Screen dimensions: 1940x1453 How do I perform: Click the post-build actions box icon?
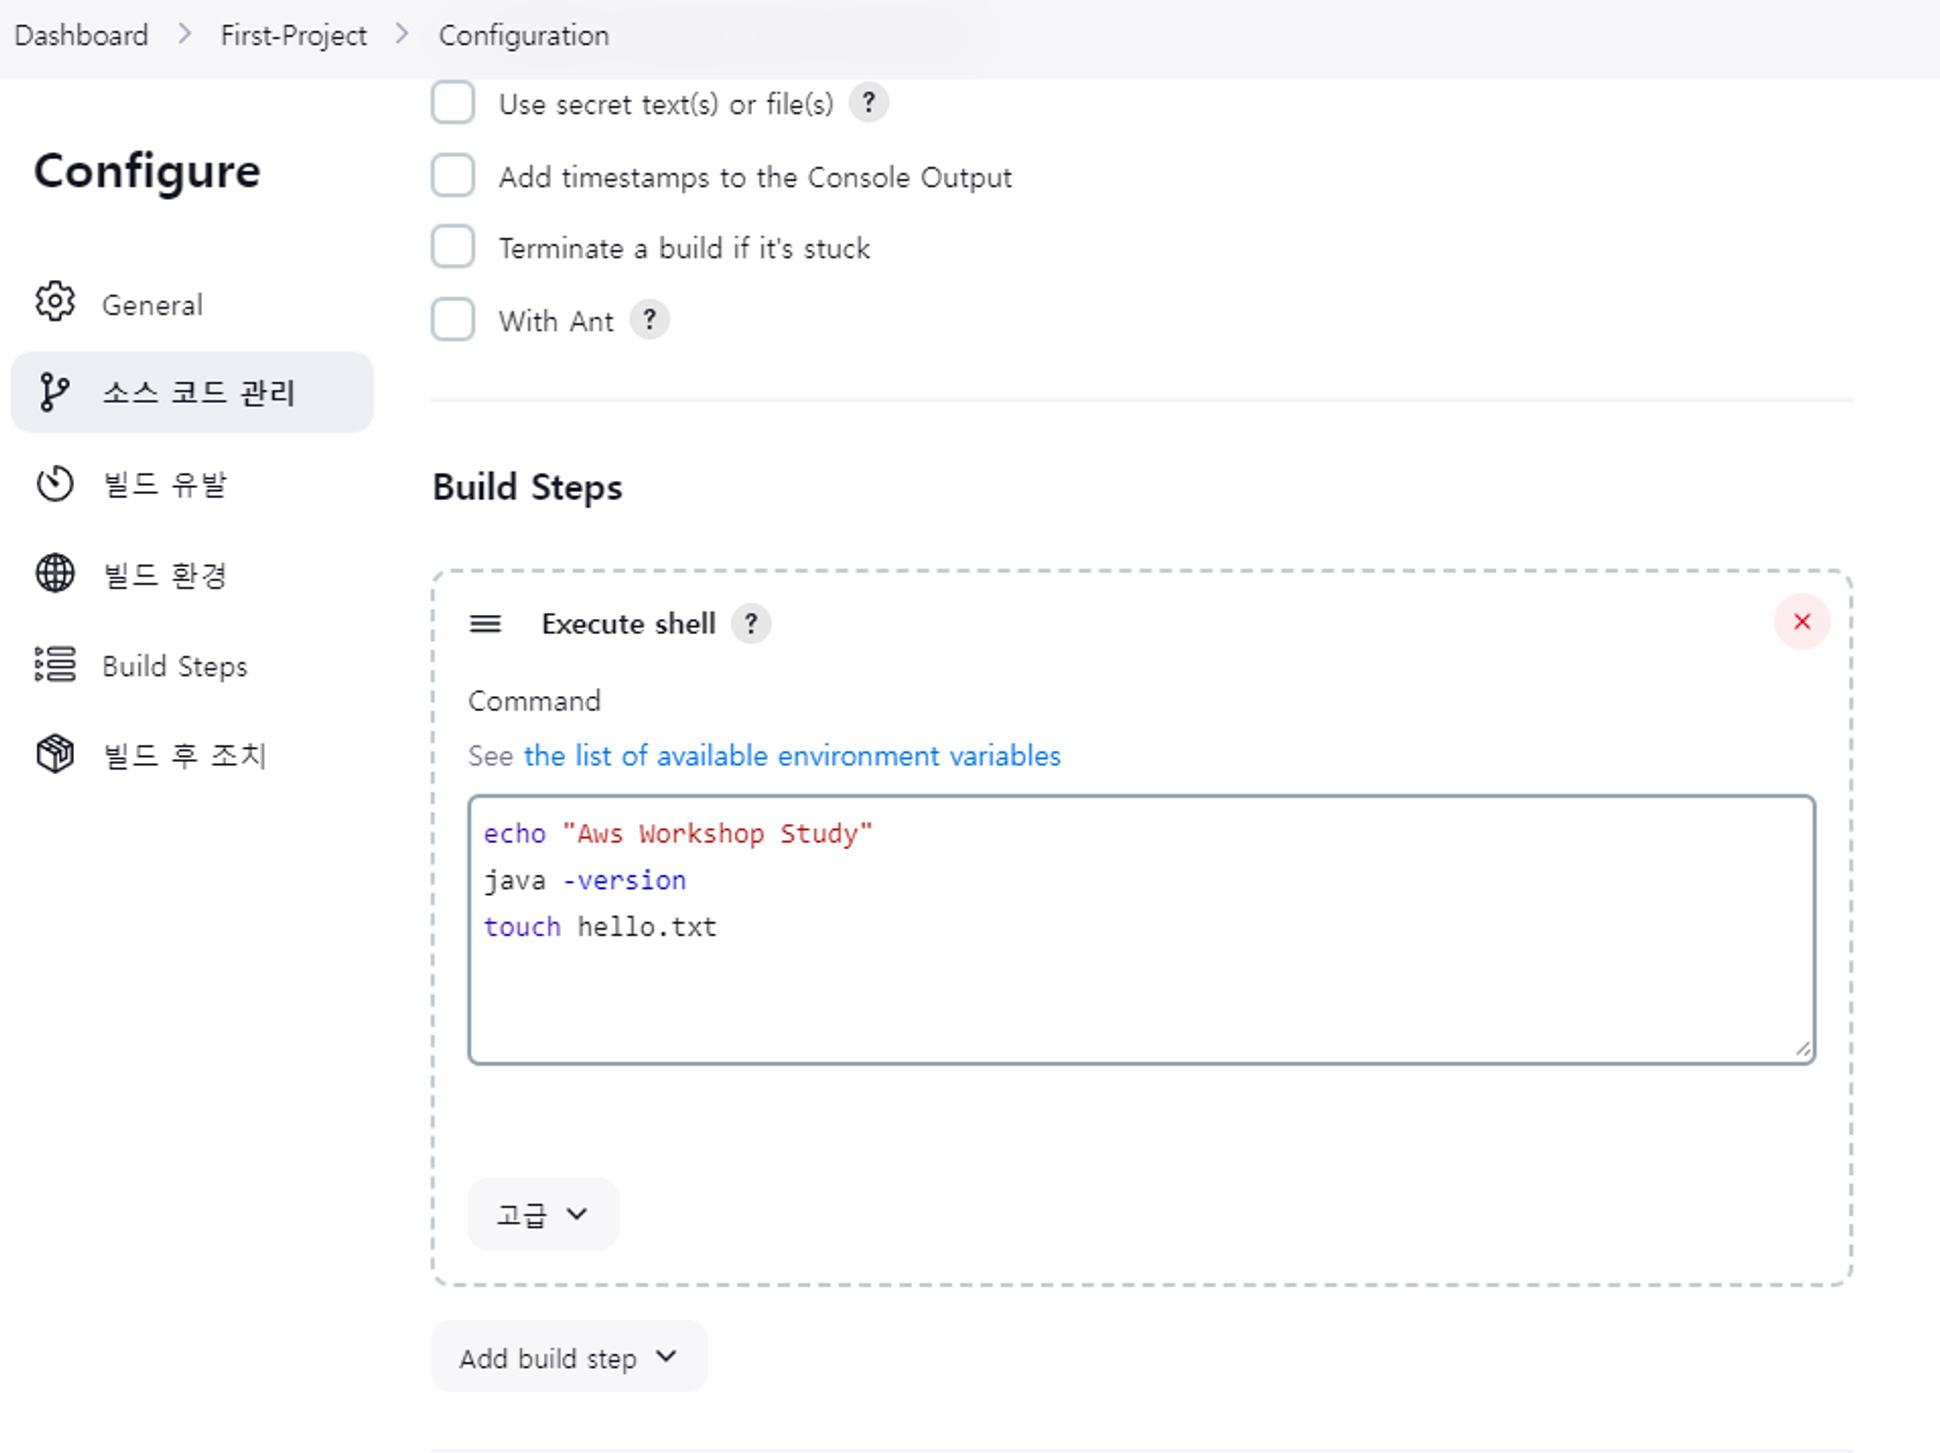click(x=55, y=754)
